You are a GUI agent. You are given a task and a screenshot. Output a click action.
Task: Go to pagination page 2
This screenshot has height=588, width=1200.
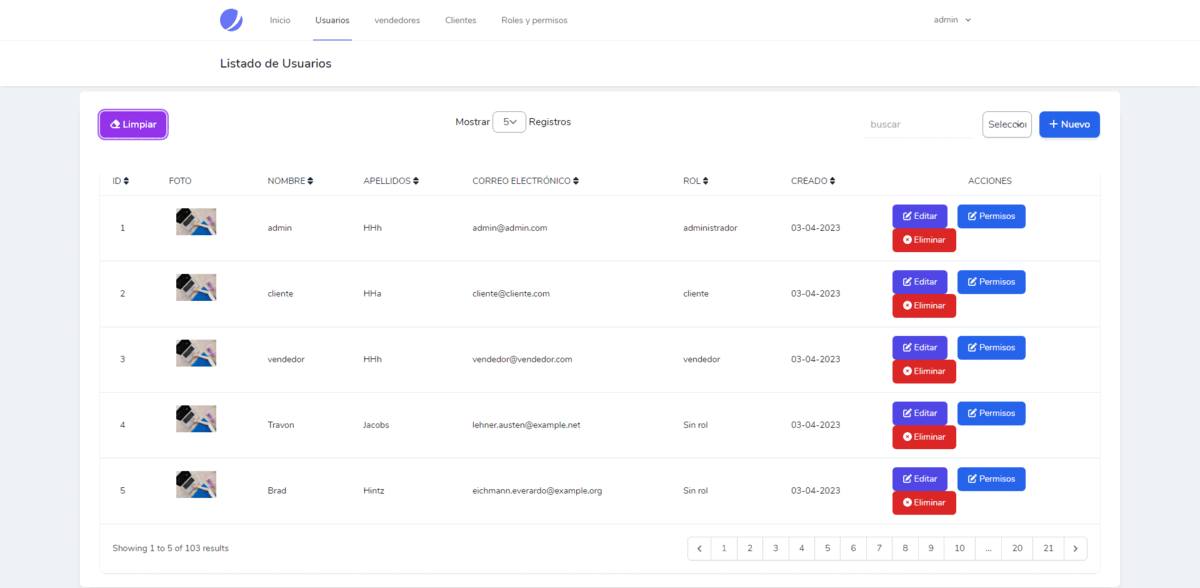[750, 548]
